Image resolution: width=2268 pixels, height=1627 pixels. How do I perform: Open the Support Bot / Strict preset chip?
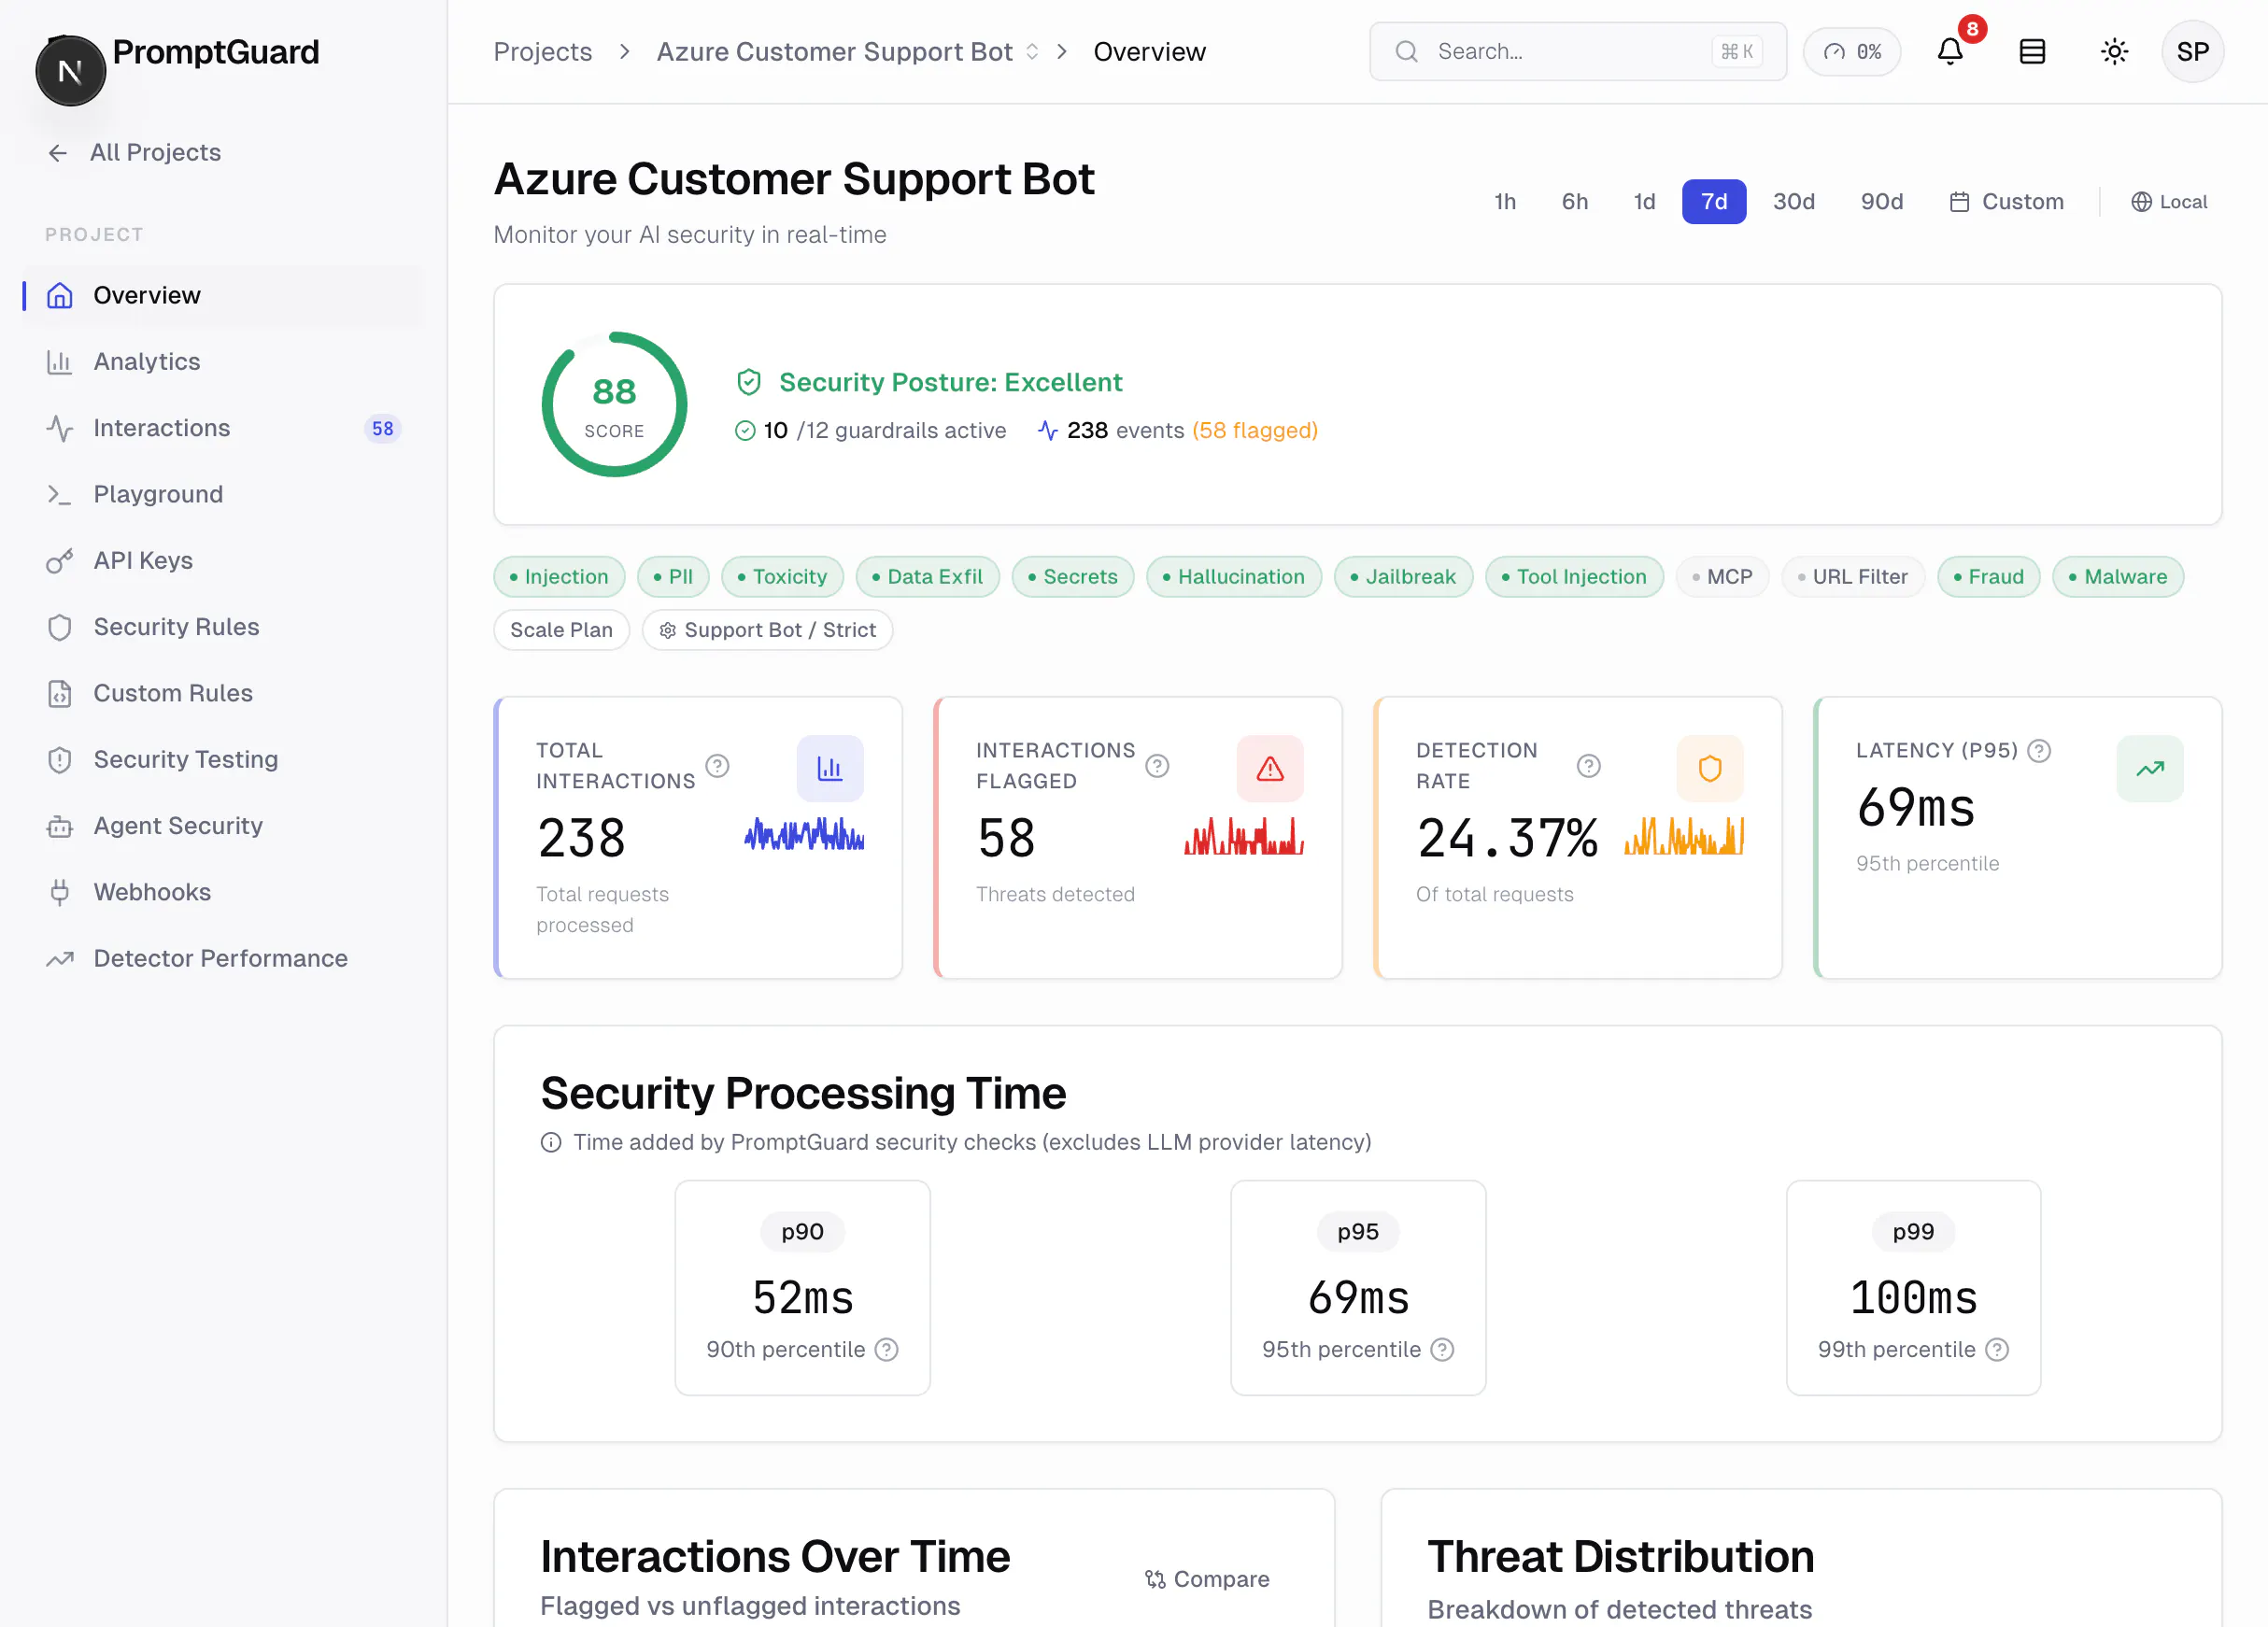tap(767, 630)
